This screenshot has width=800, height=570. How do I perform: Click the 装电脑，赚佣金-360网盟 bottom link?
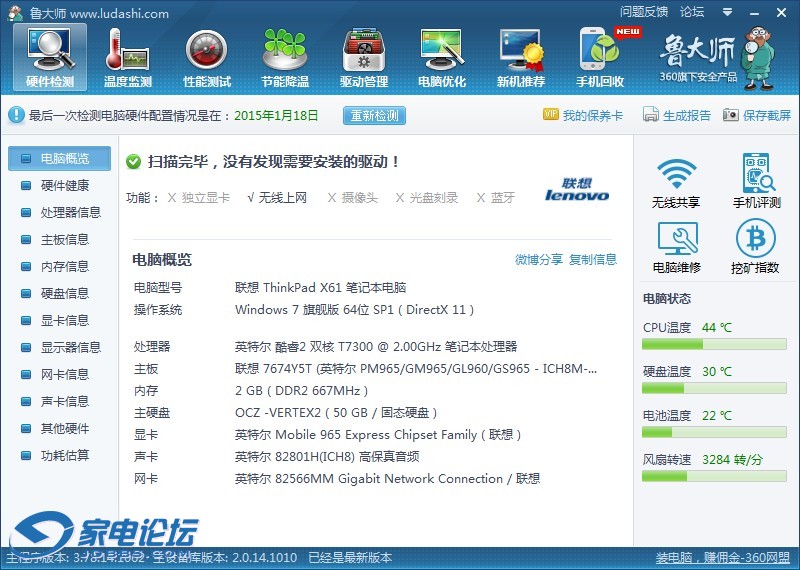coord(722,558)
